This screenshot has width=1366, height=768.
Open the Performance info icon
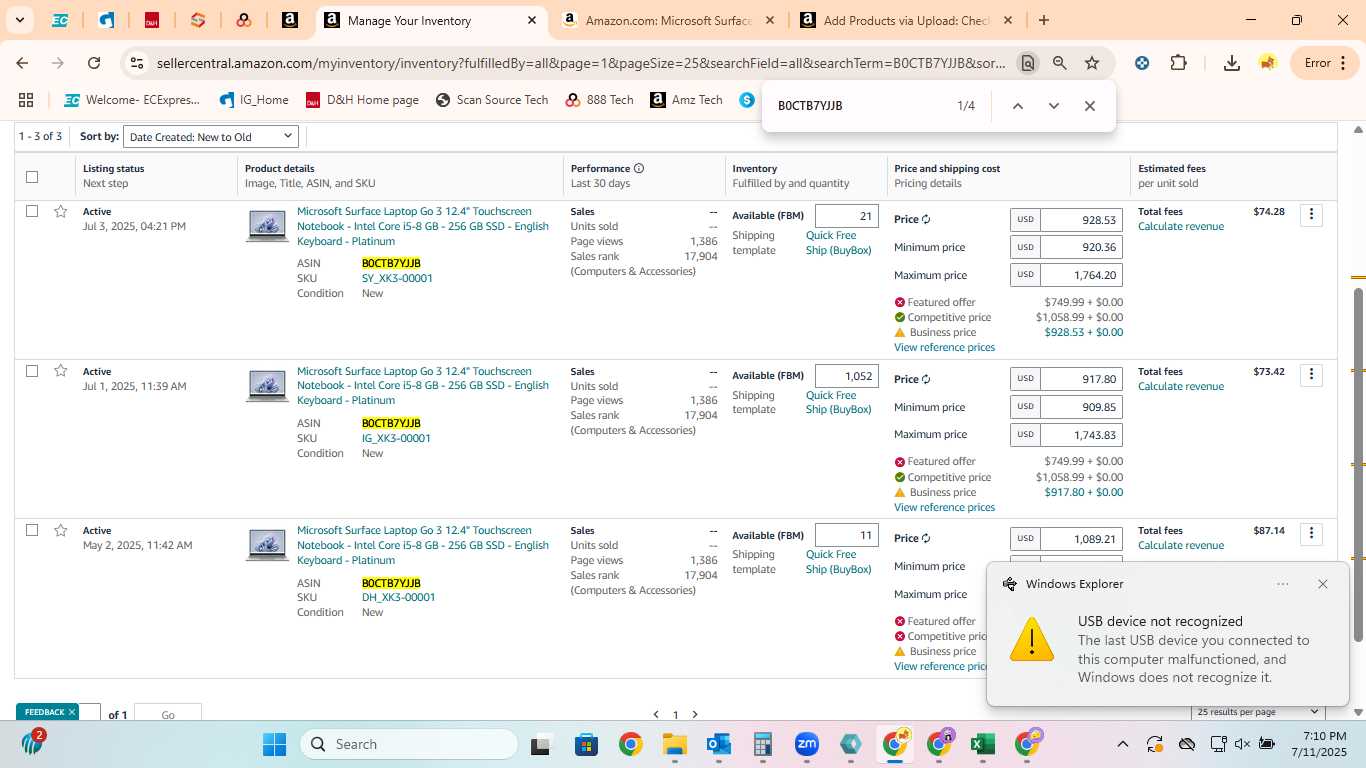[x=639, y=168]
